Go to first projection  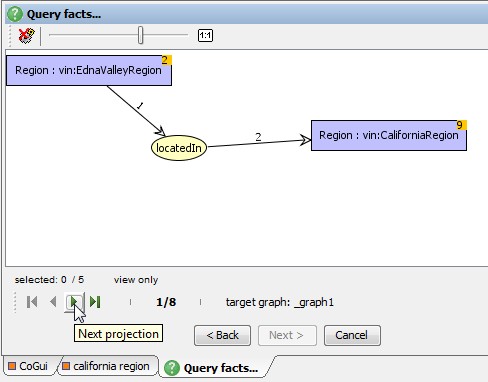(x=32, y=302)
